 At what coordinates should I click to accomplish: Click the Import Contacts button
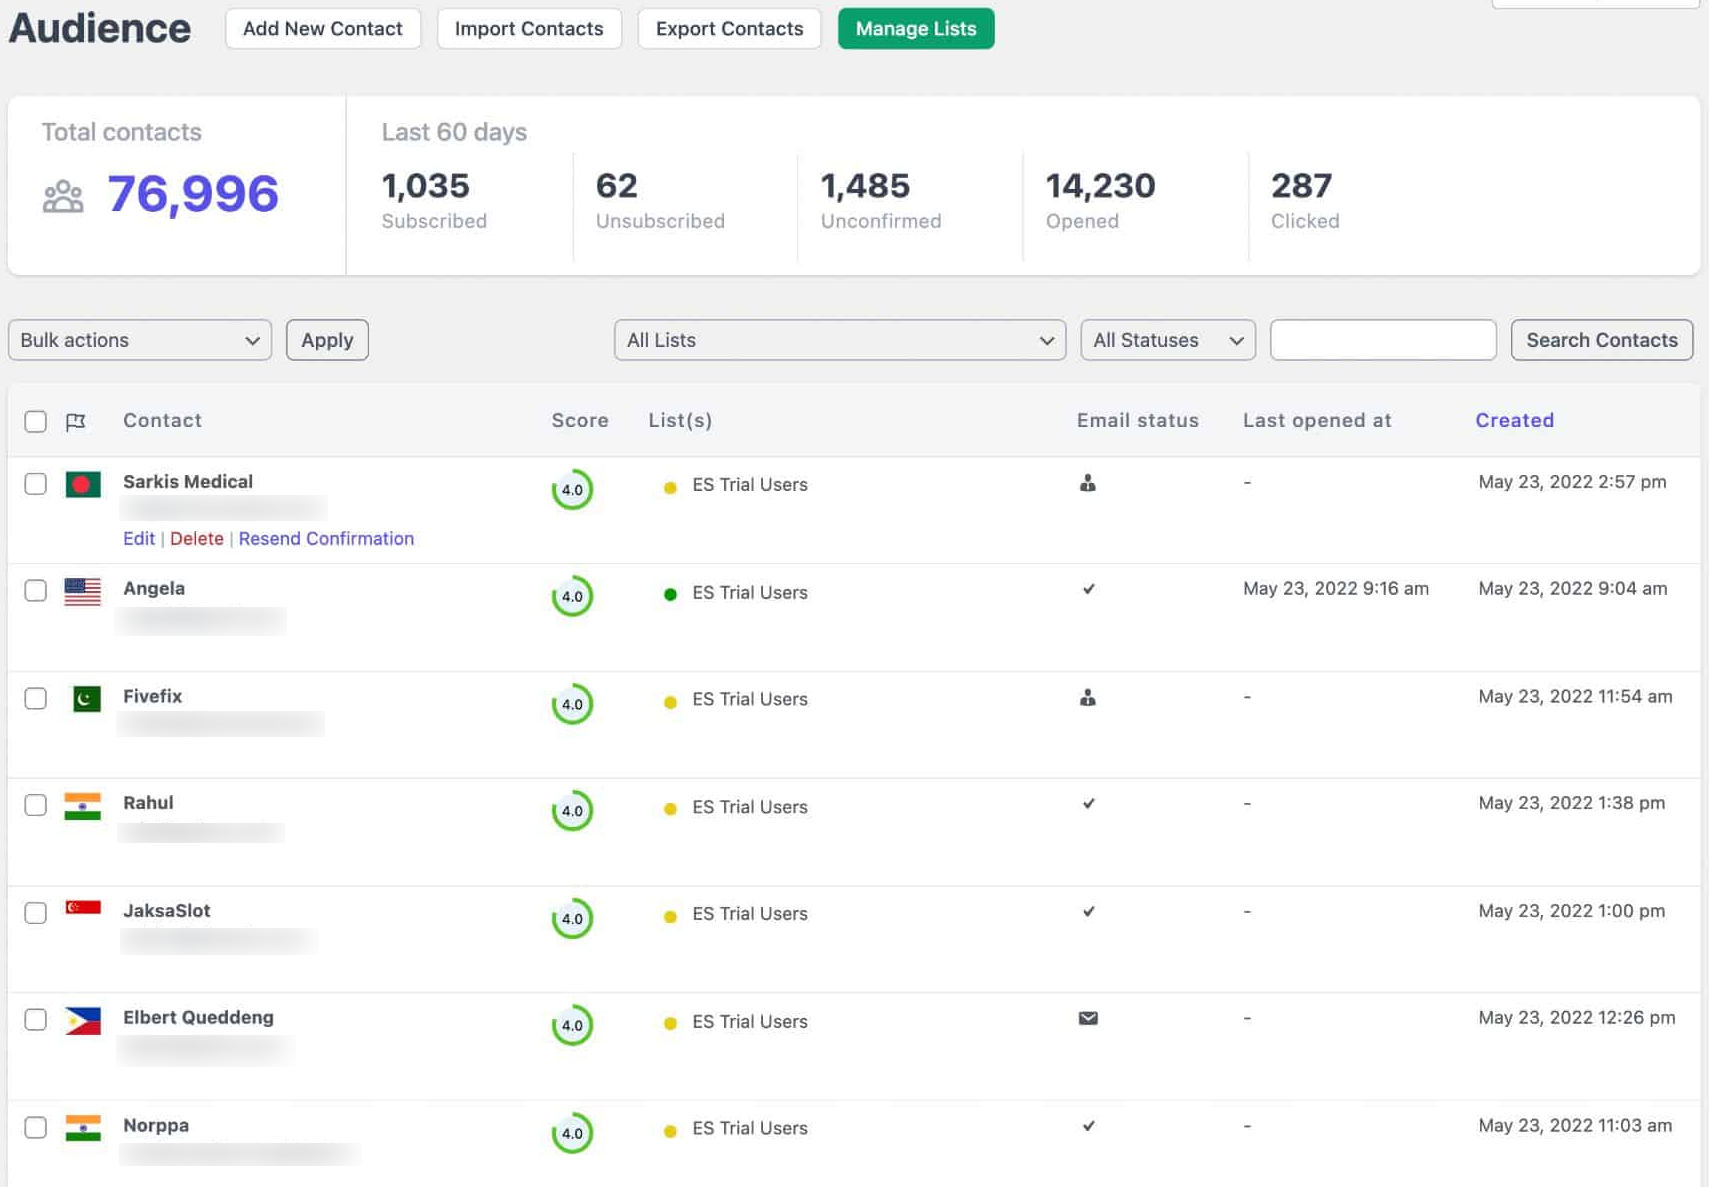pos(529,28)
